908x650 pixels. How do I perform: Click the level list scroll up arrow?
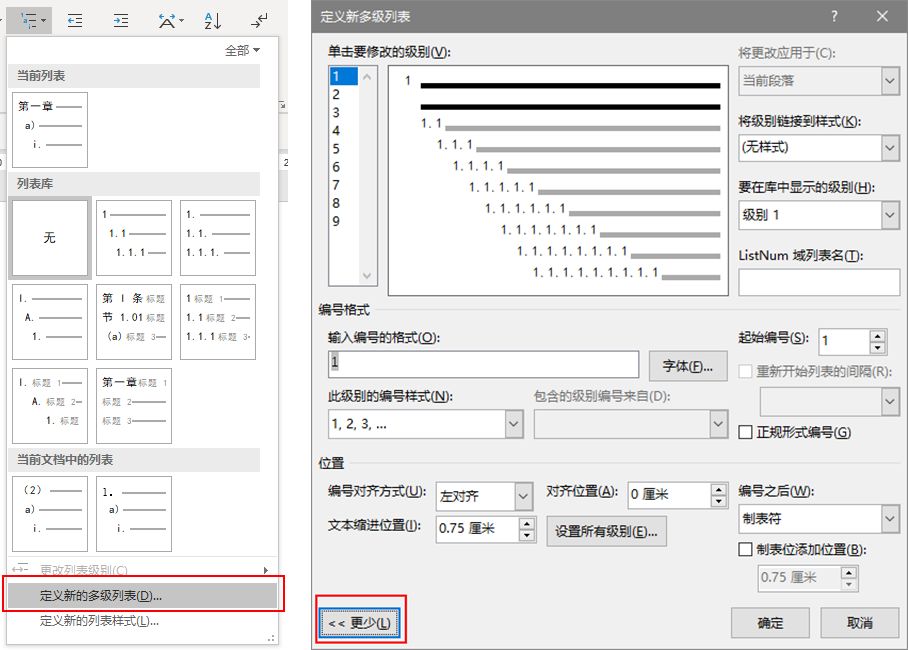[x=367, y=76]
